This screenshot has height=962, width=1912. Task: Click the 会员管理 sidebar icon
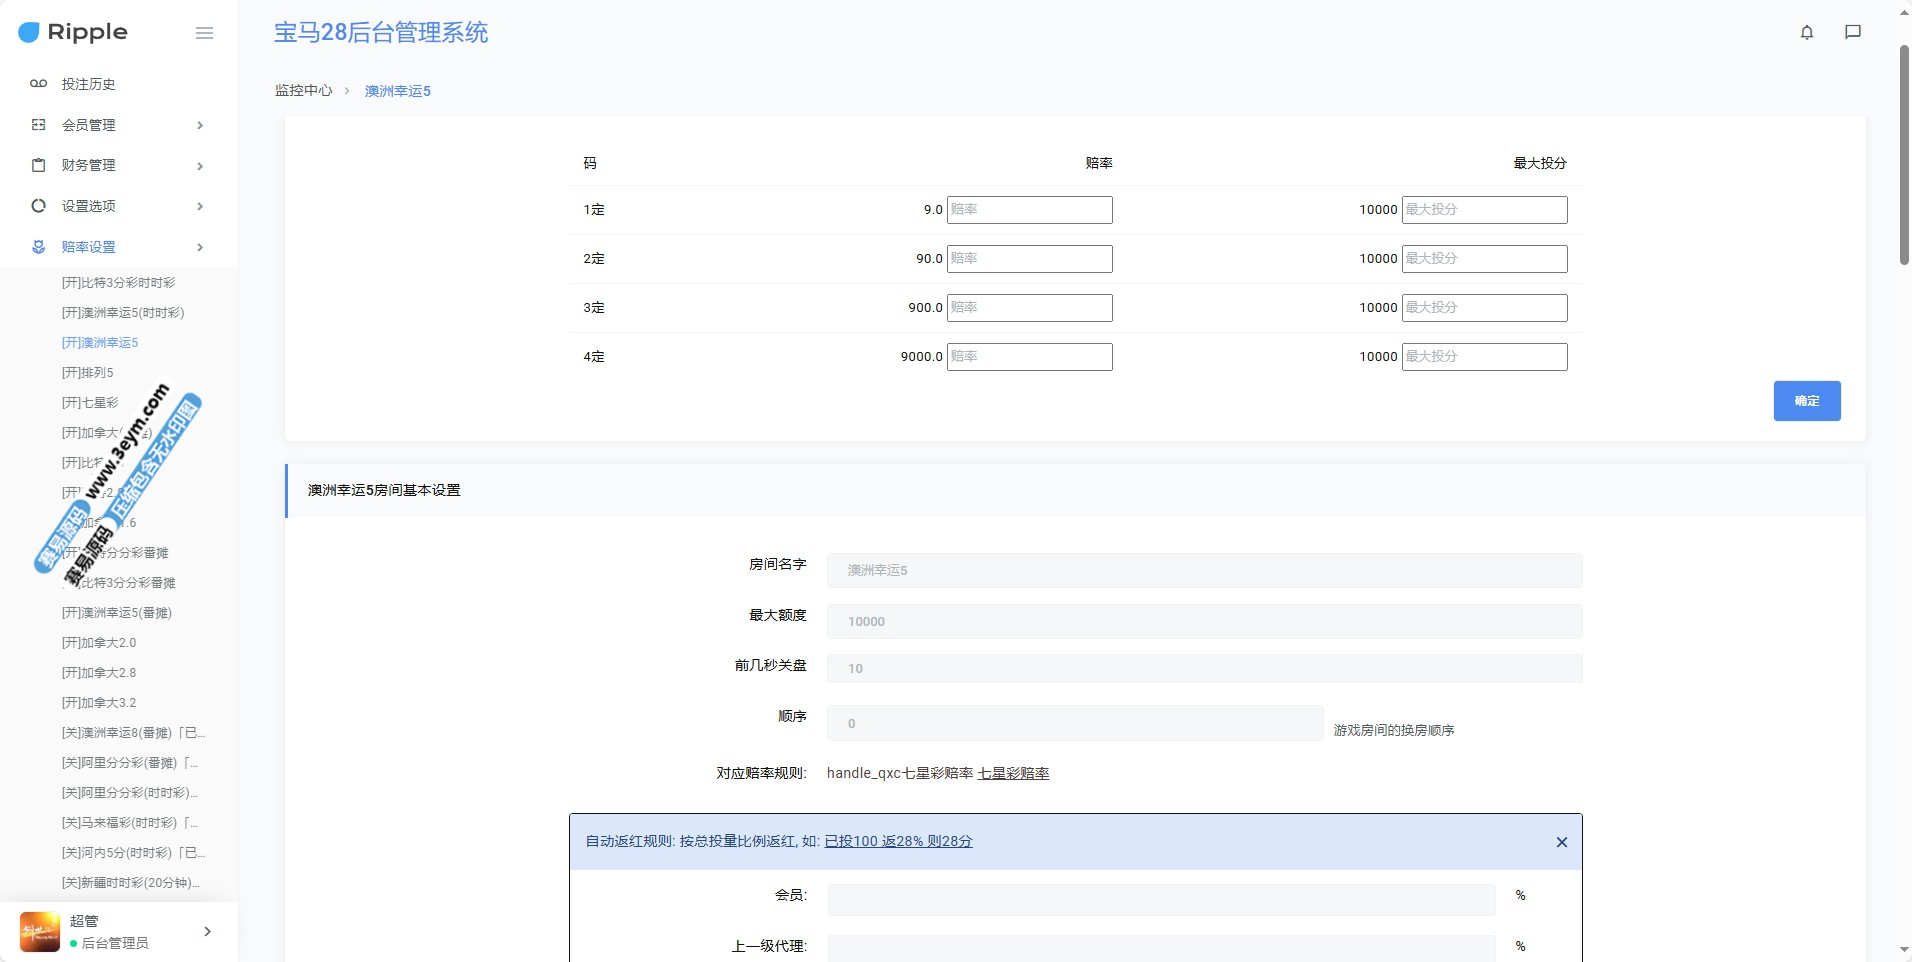38,125
